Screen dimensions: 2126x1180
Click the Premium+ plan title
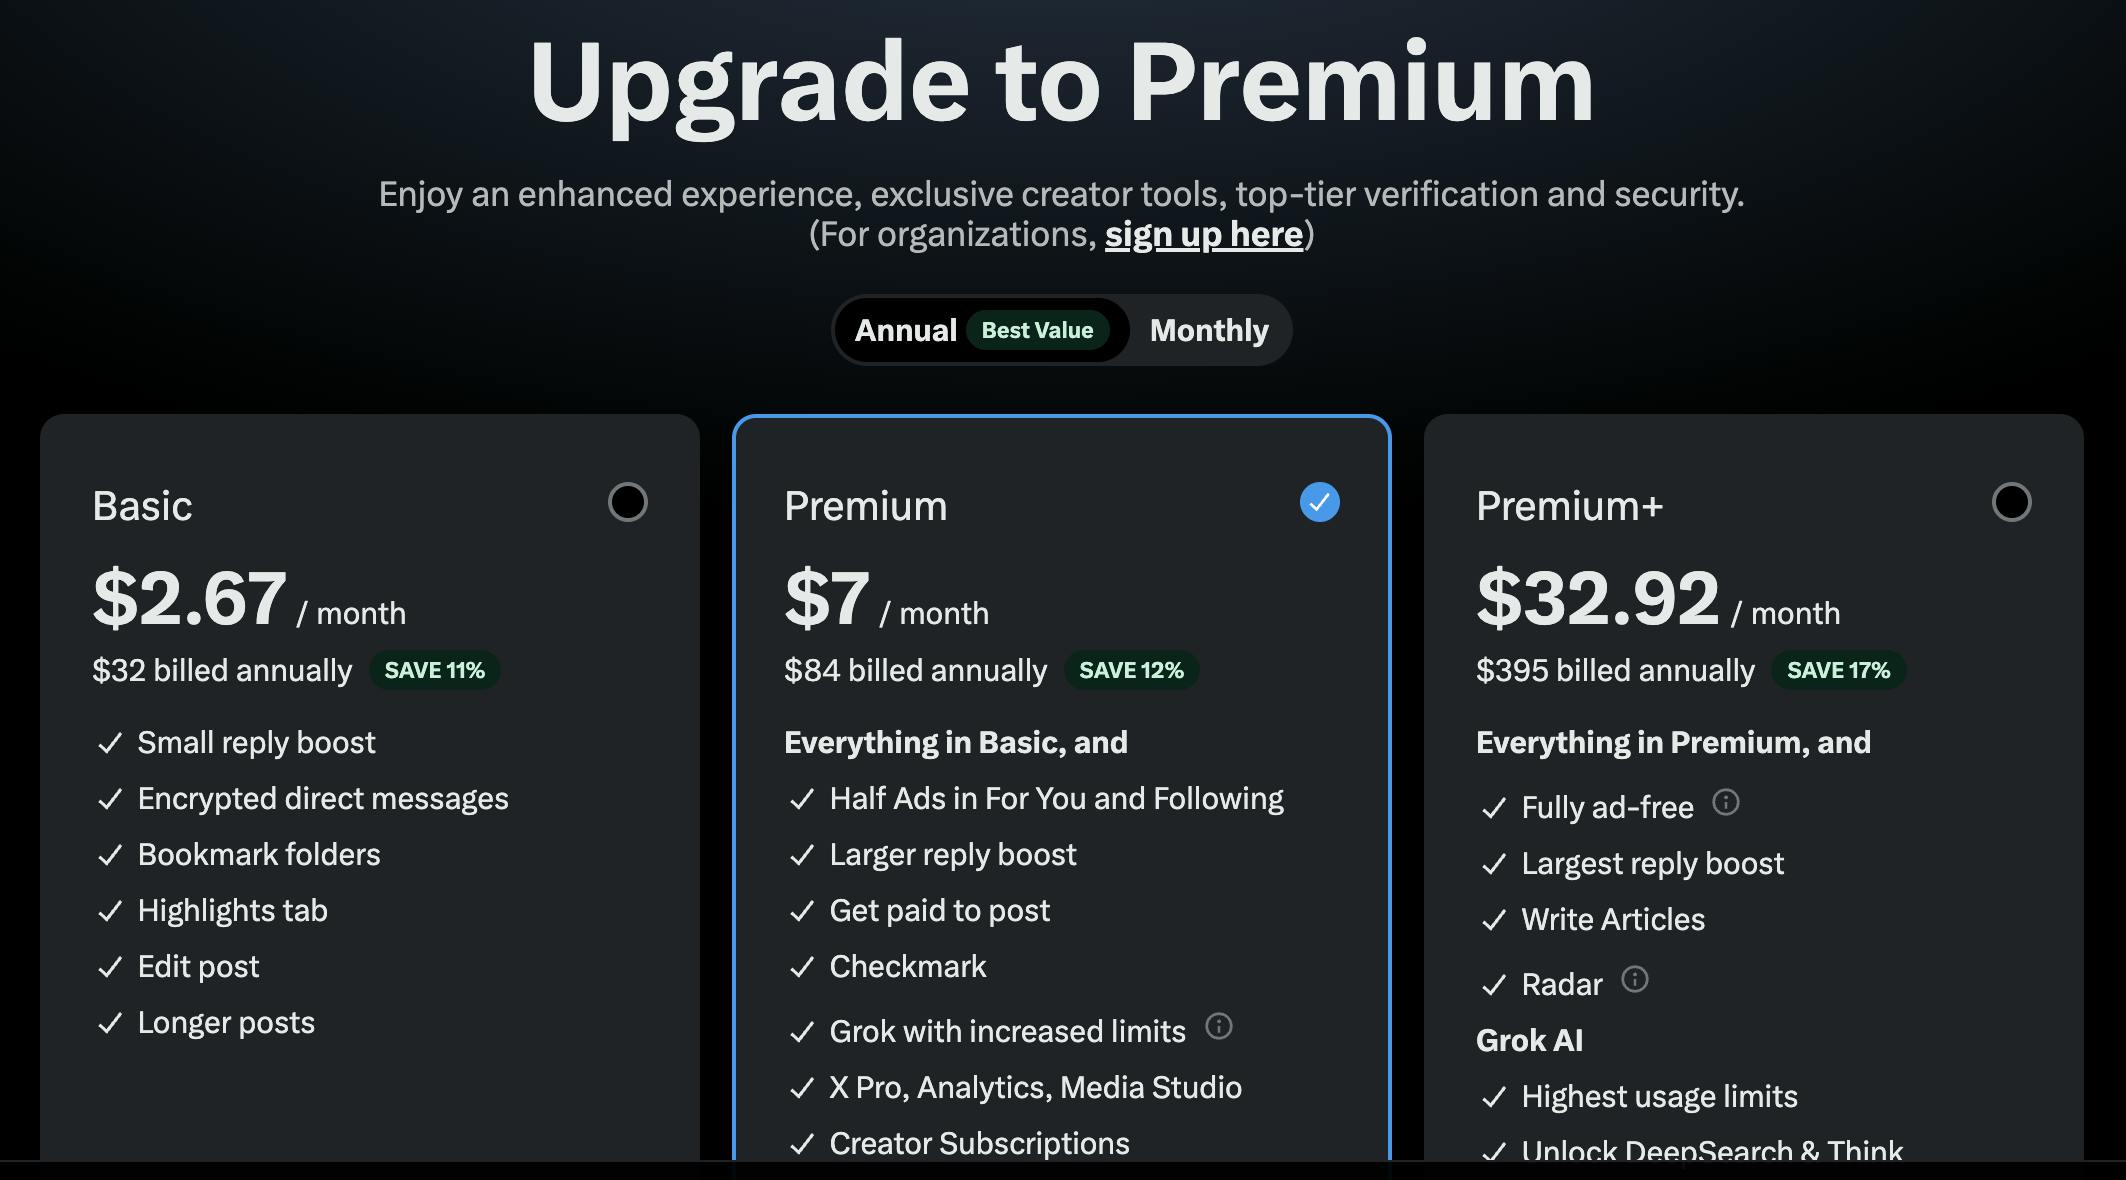point(1569,506)
